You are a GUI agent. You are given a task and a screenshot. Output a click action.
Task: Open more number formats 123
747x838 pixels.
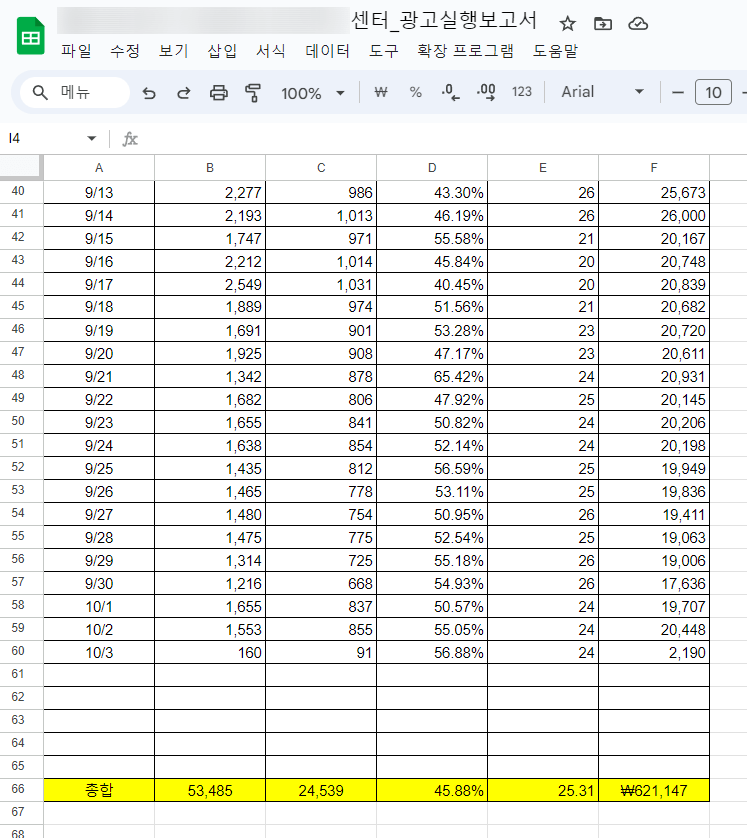pyautogui.click(x=522, y=92)
